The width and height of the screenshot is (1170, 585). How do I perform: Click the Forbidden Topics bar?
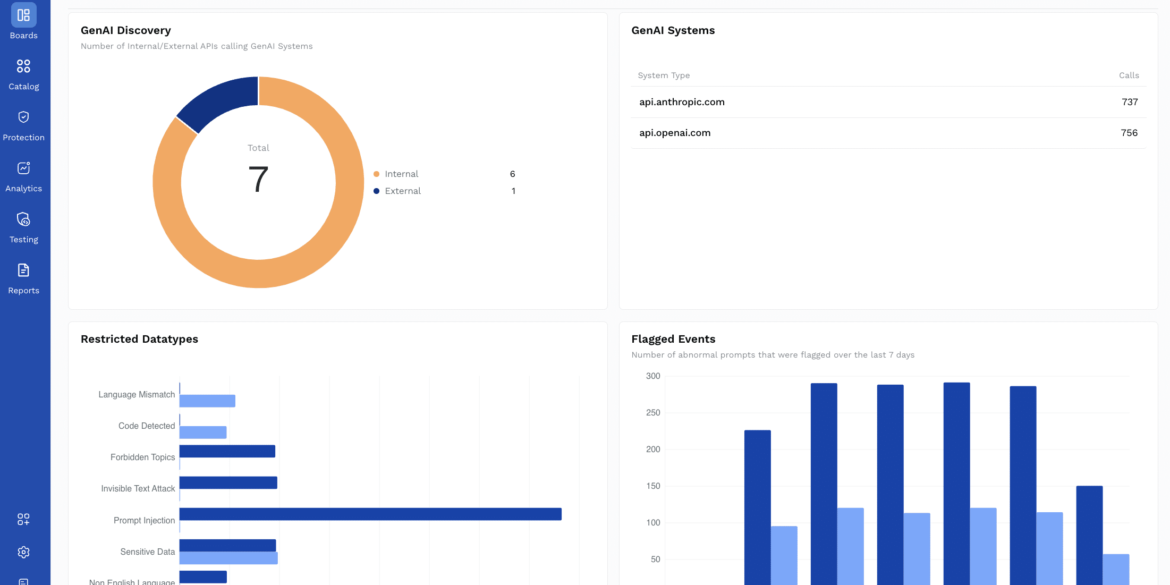coord(227,451)
